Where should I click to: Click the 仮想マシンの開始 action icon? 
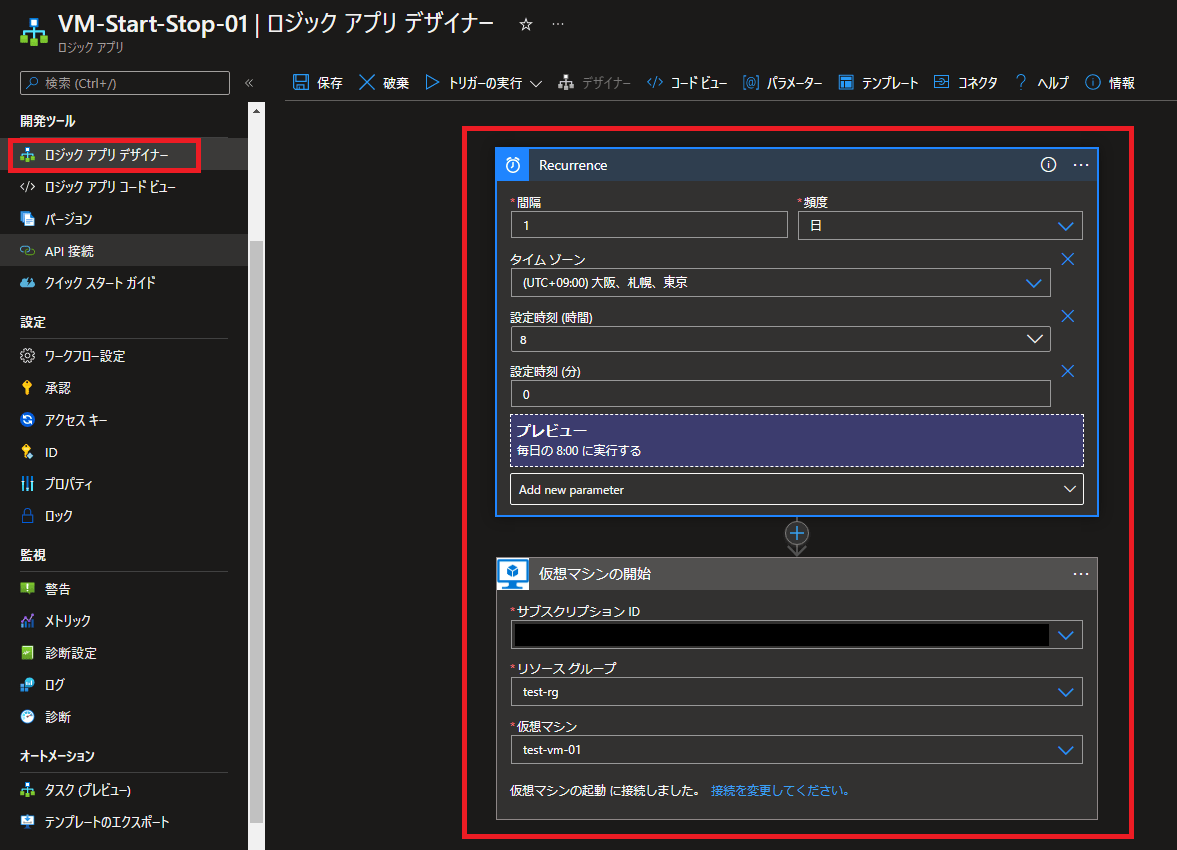tap(513, 574)
